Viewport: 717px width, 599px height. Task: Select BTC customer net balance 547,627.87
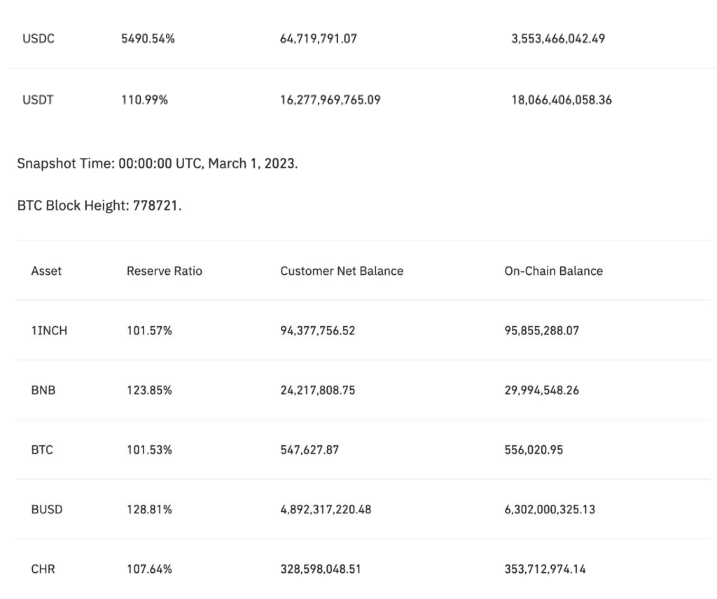[x=309, y=450]
